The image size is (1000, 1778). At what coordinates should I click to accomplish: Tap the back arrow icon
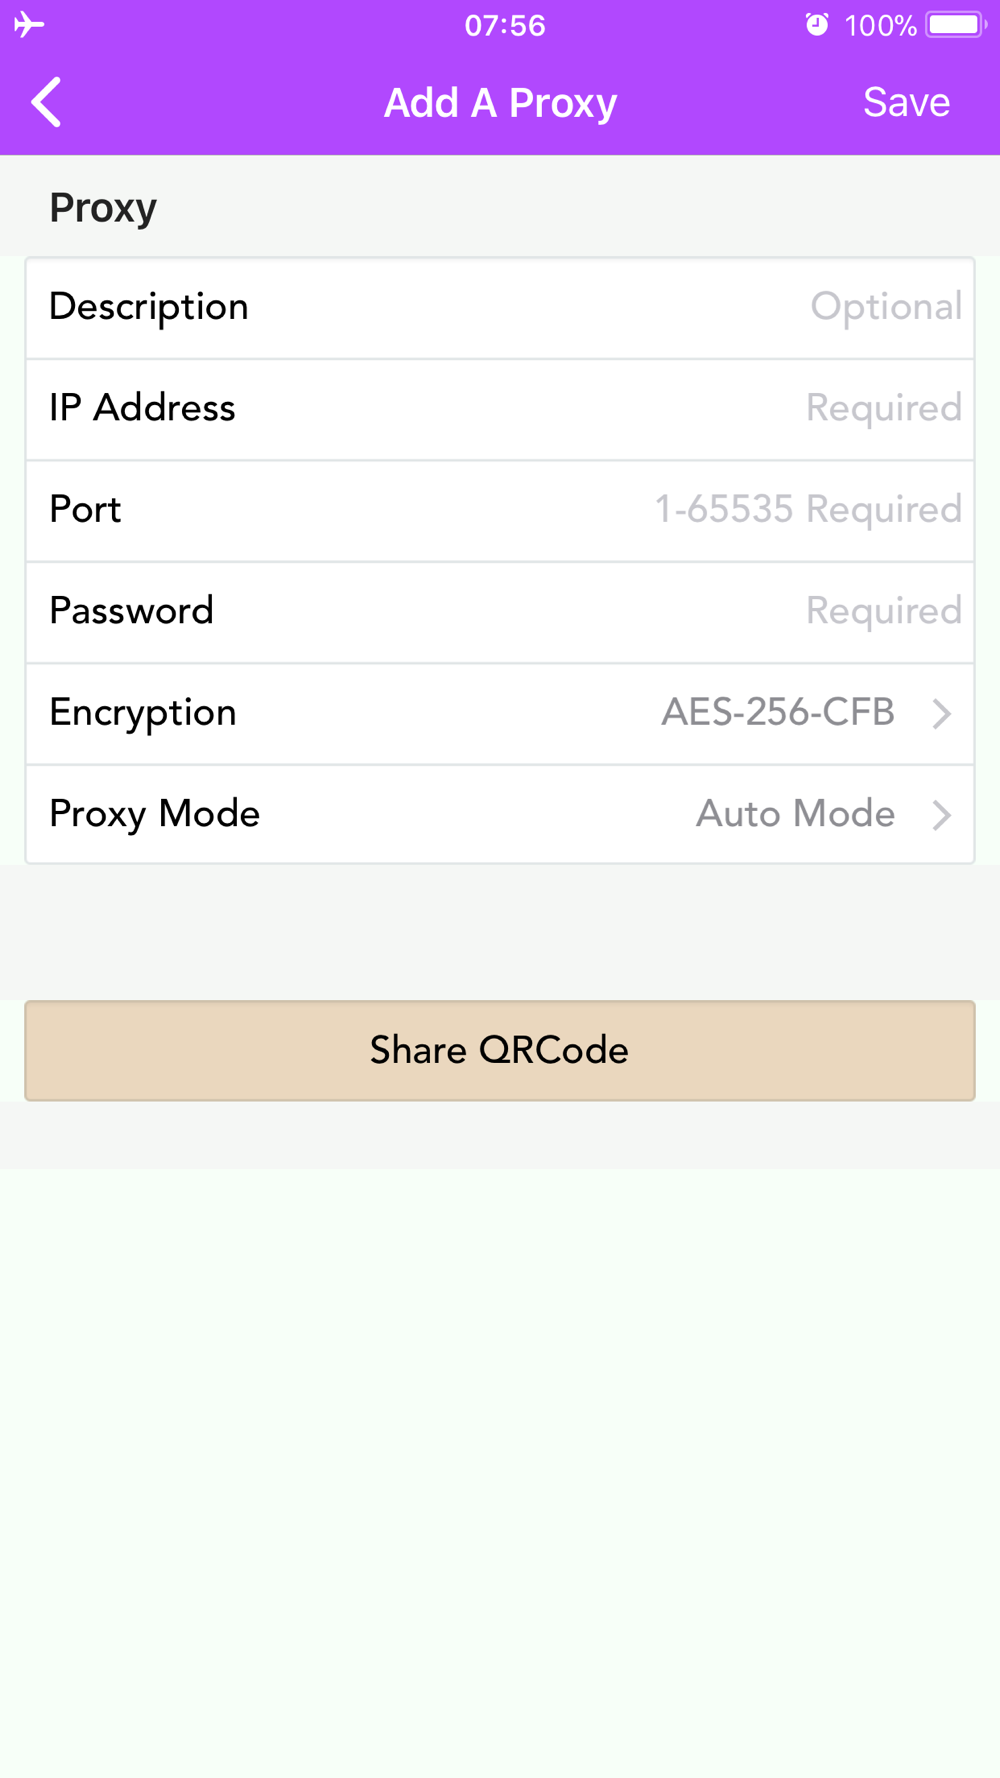pos(46,102)
